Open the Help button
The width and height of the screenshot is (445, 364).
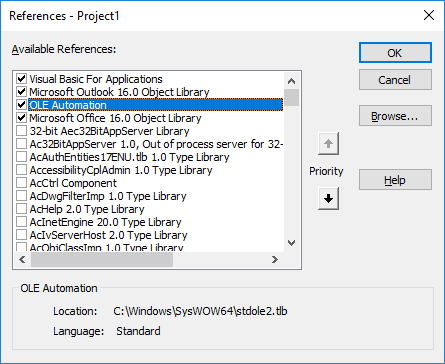coord(395,180)
